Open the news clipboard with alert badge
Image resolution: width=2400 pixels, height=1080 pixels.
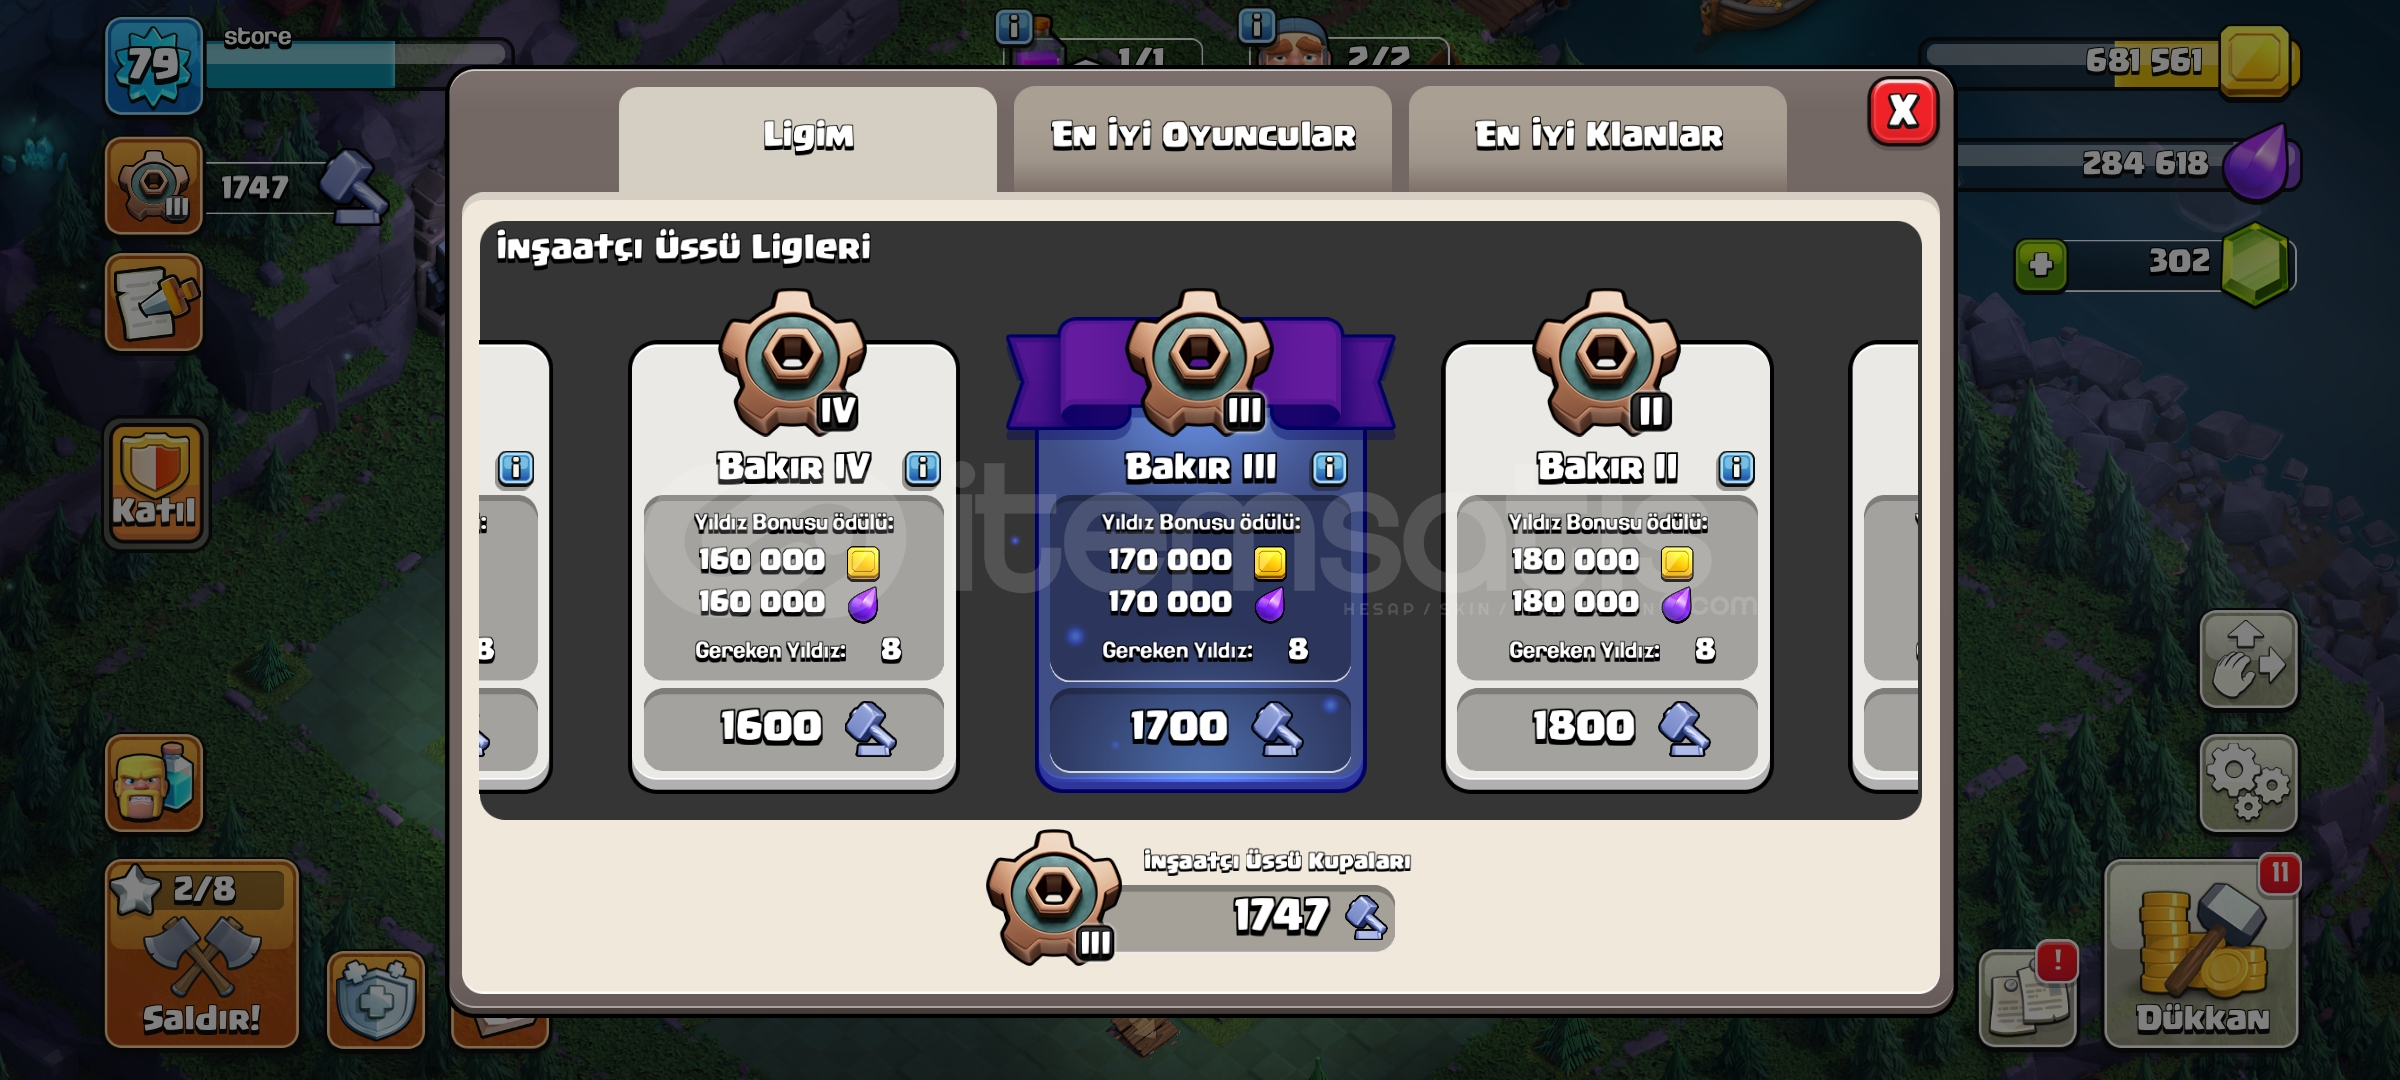tap(2028, 996)
